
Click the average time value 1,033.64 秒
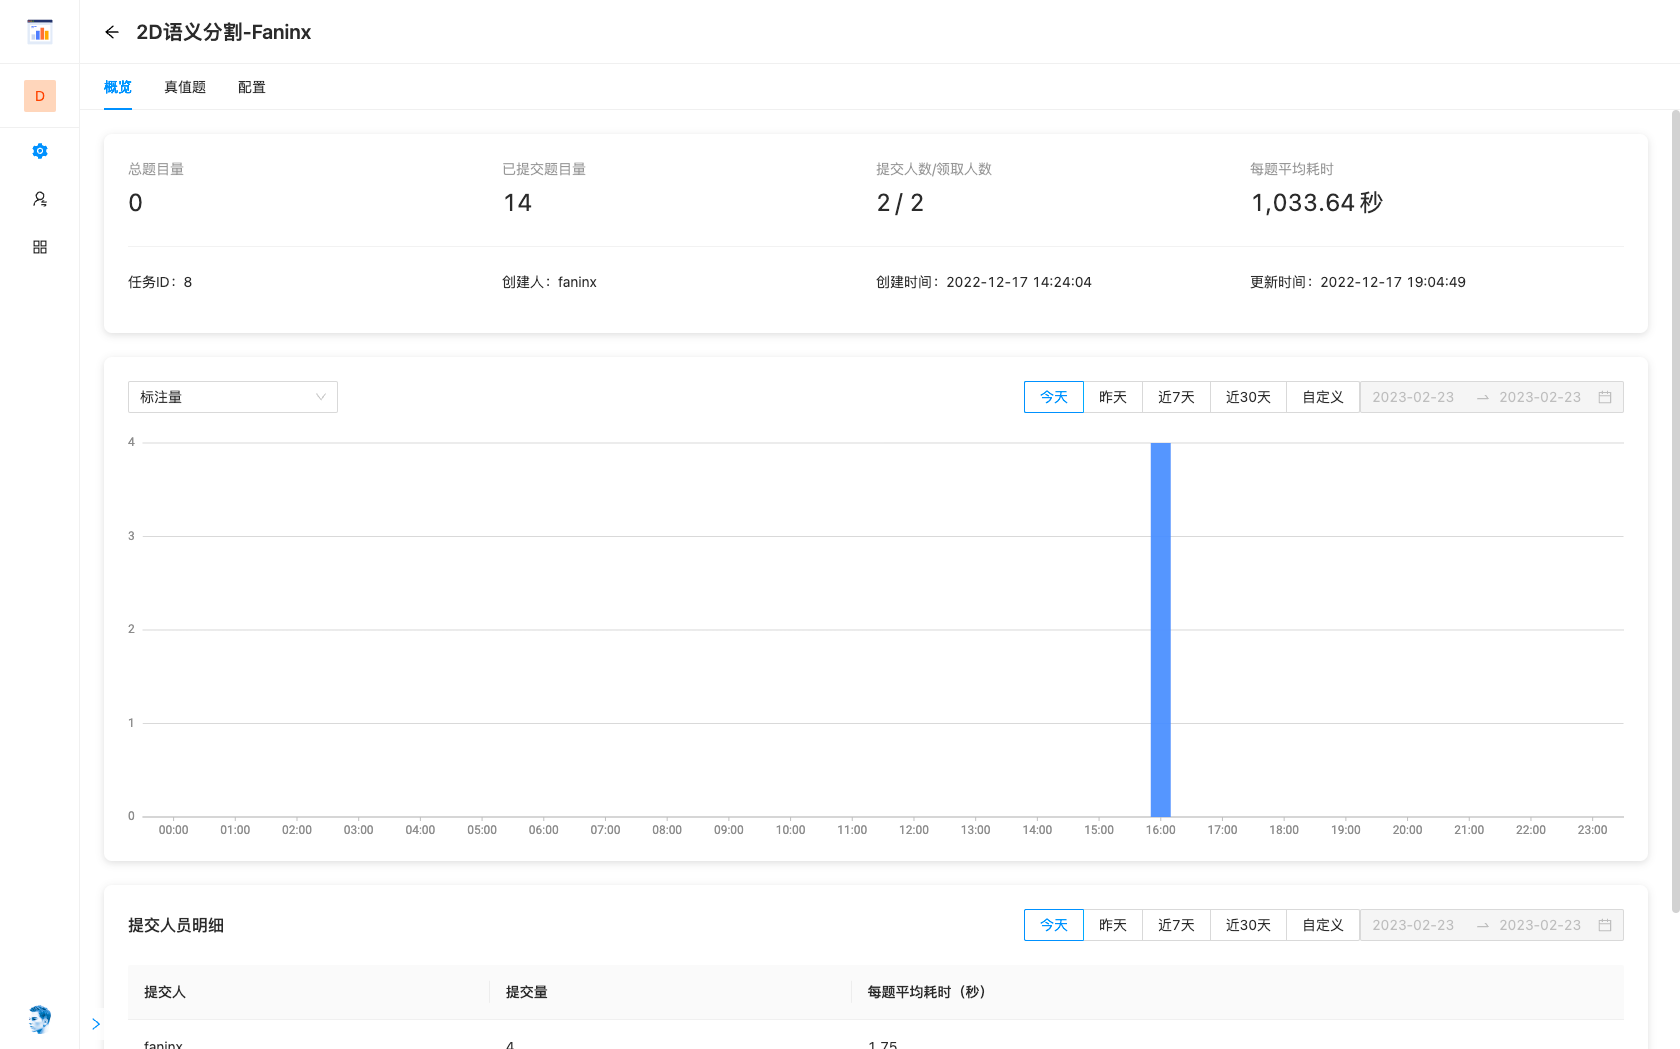point(1317,203)
